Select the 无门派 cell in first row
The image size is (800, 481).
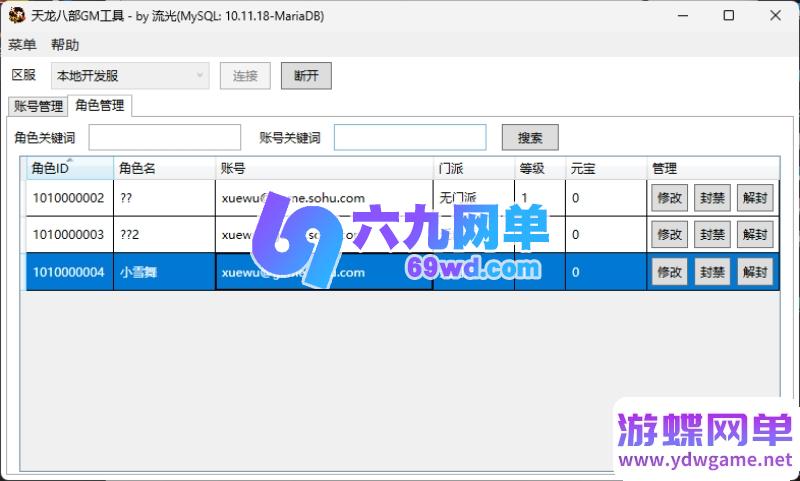[474, 198]
